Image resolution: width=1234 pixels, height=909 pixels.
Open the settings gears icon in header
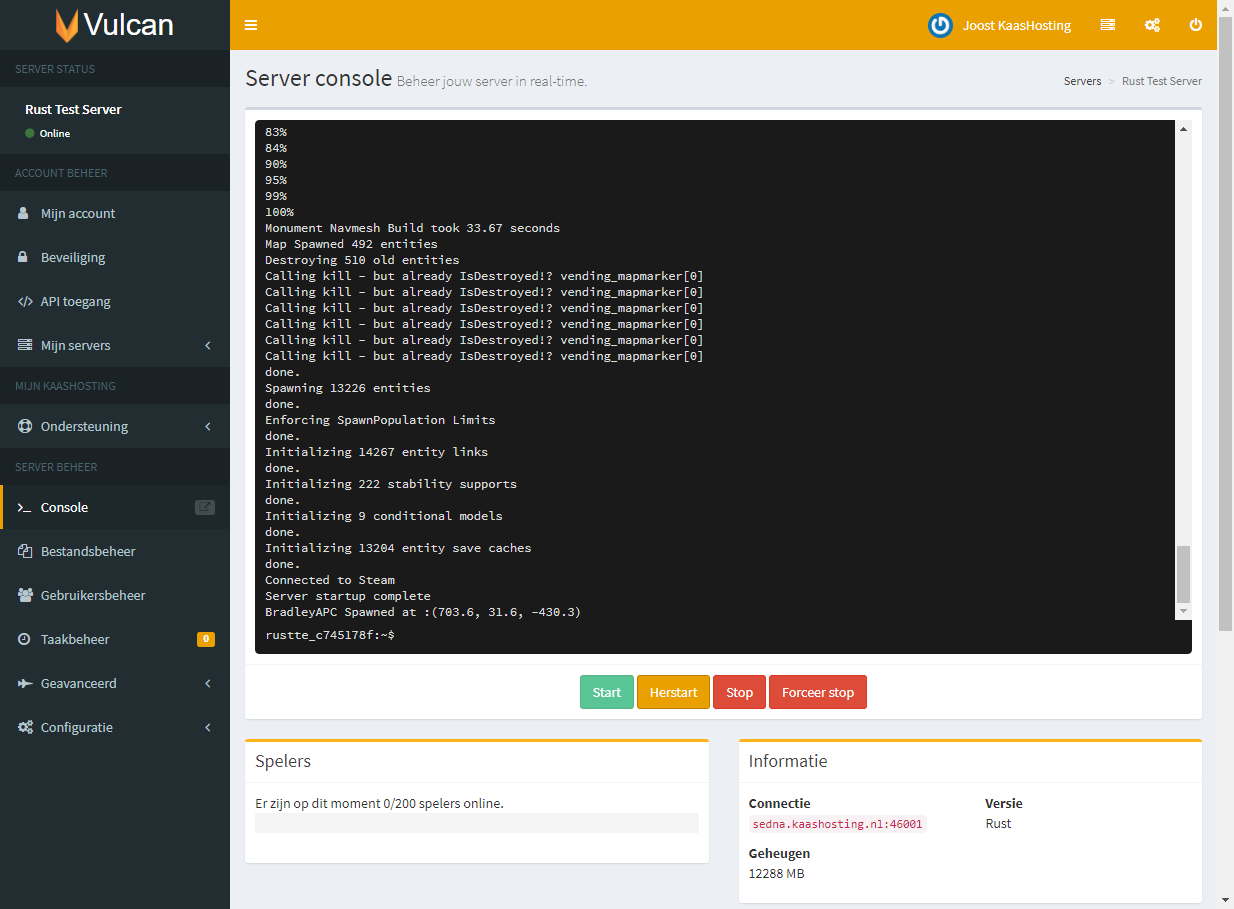coord(1152,25)
